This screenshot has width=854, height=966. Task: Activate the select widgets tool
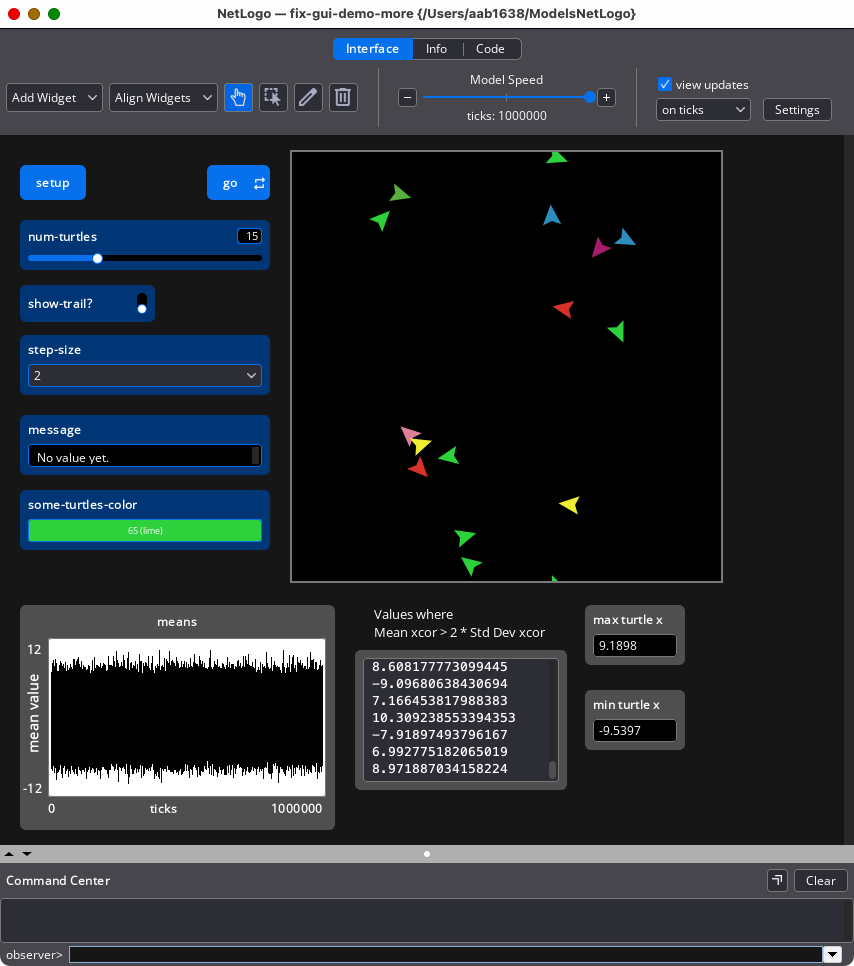273,97
